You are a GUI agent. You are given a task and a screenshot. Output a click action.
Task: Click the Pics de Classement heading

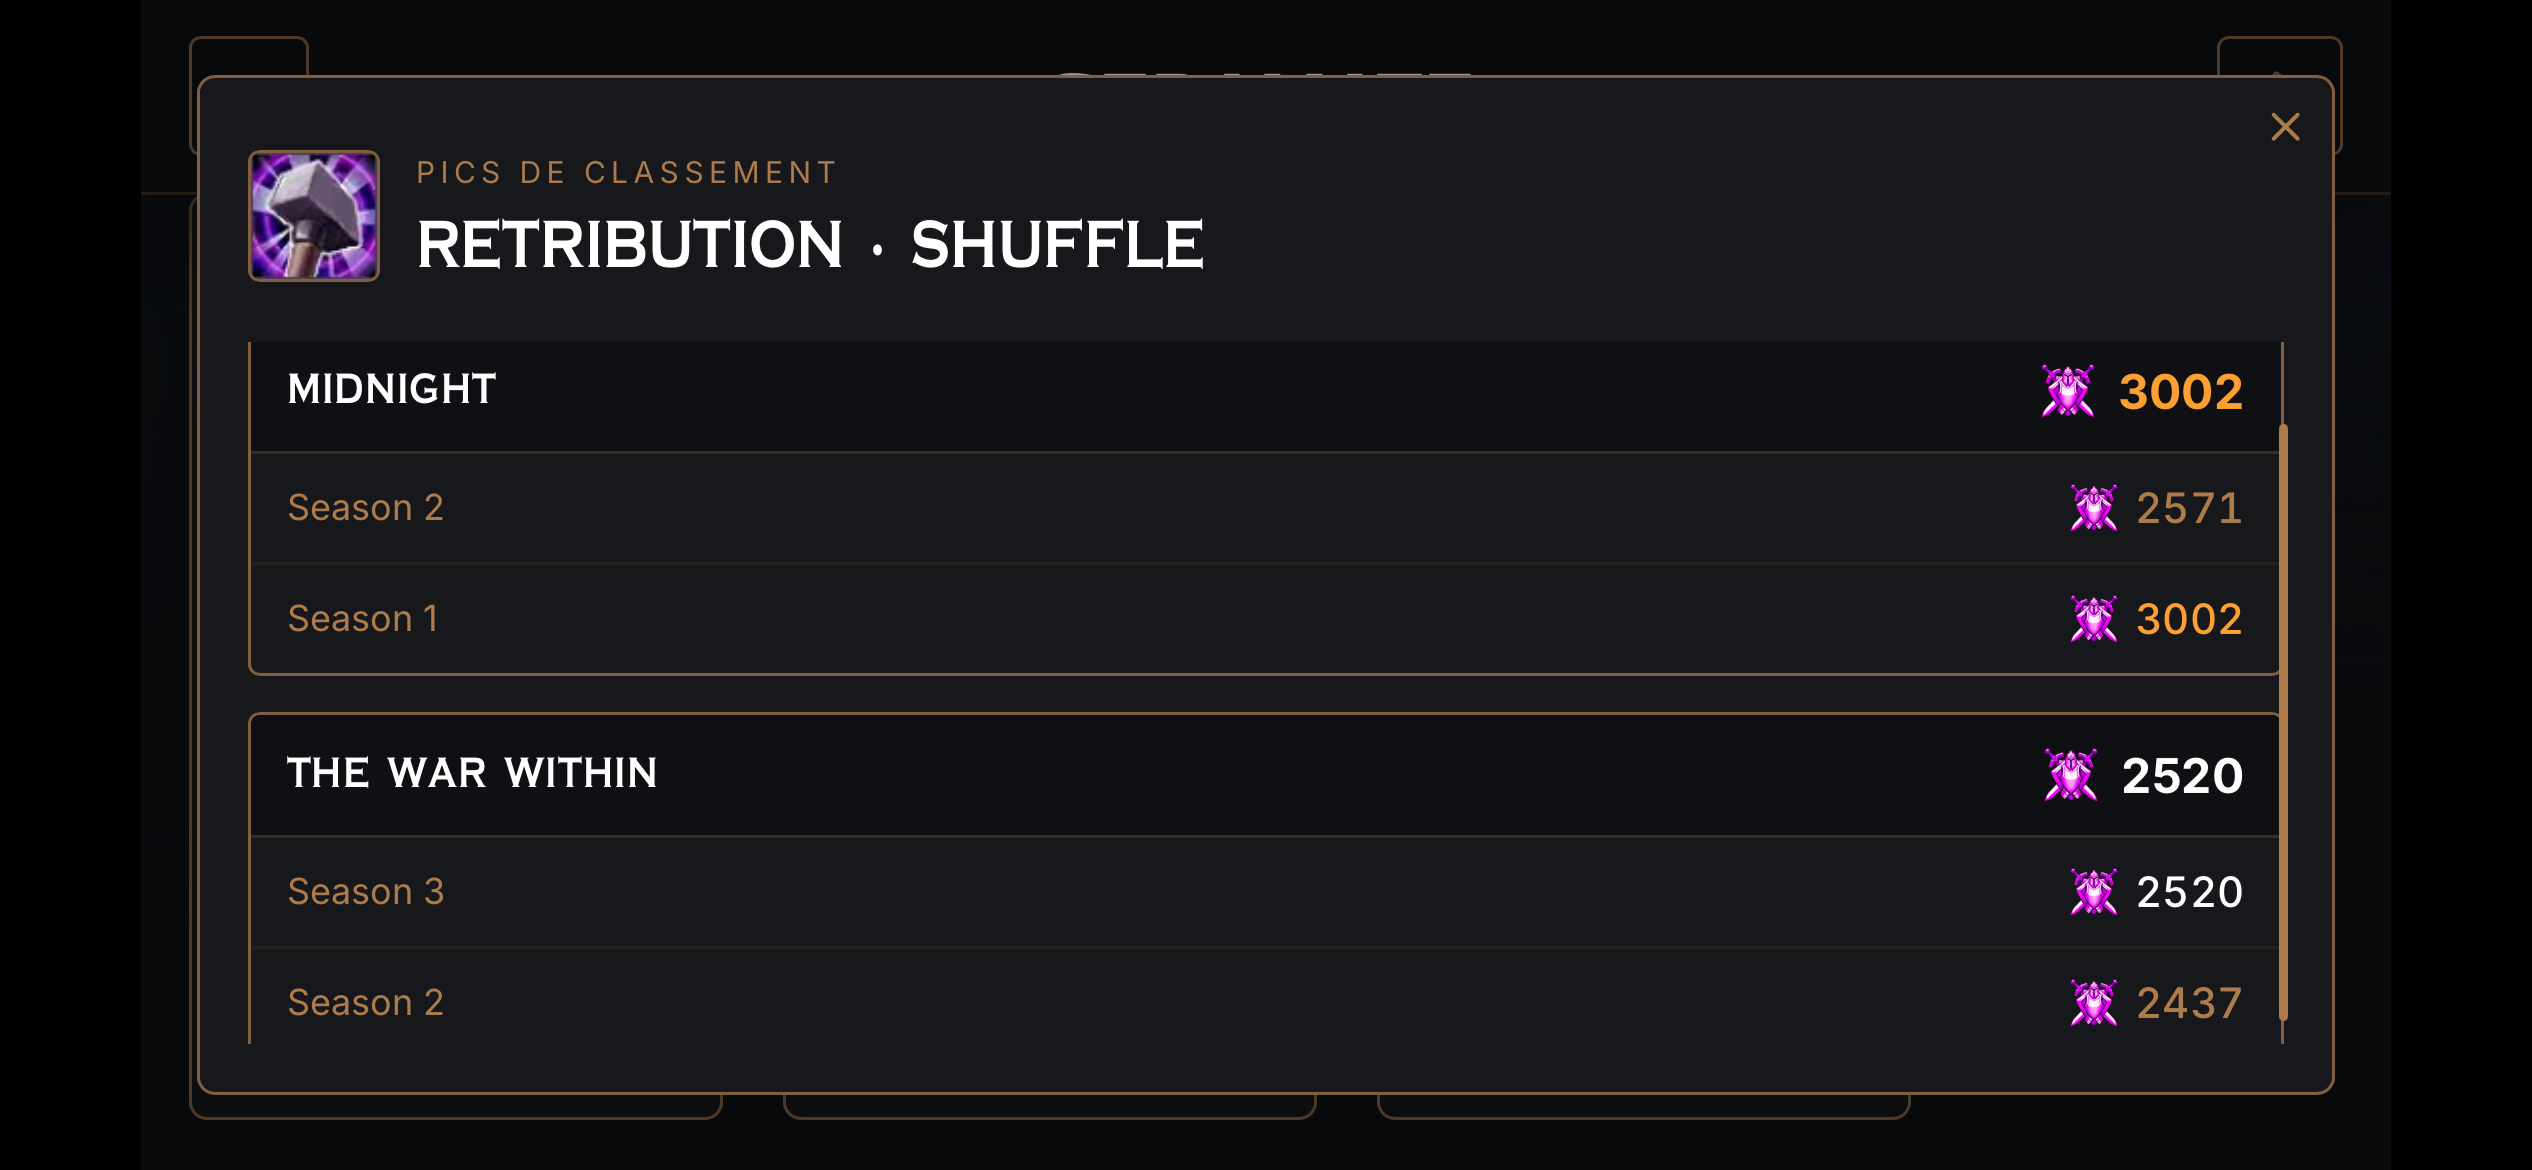(627, 172)
